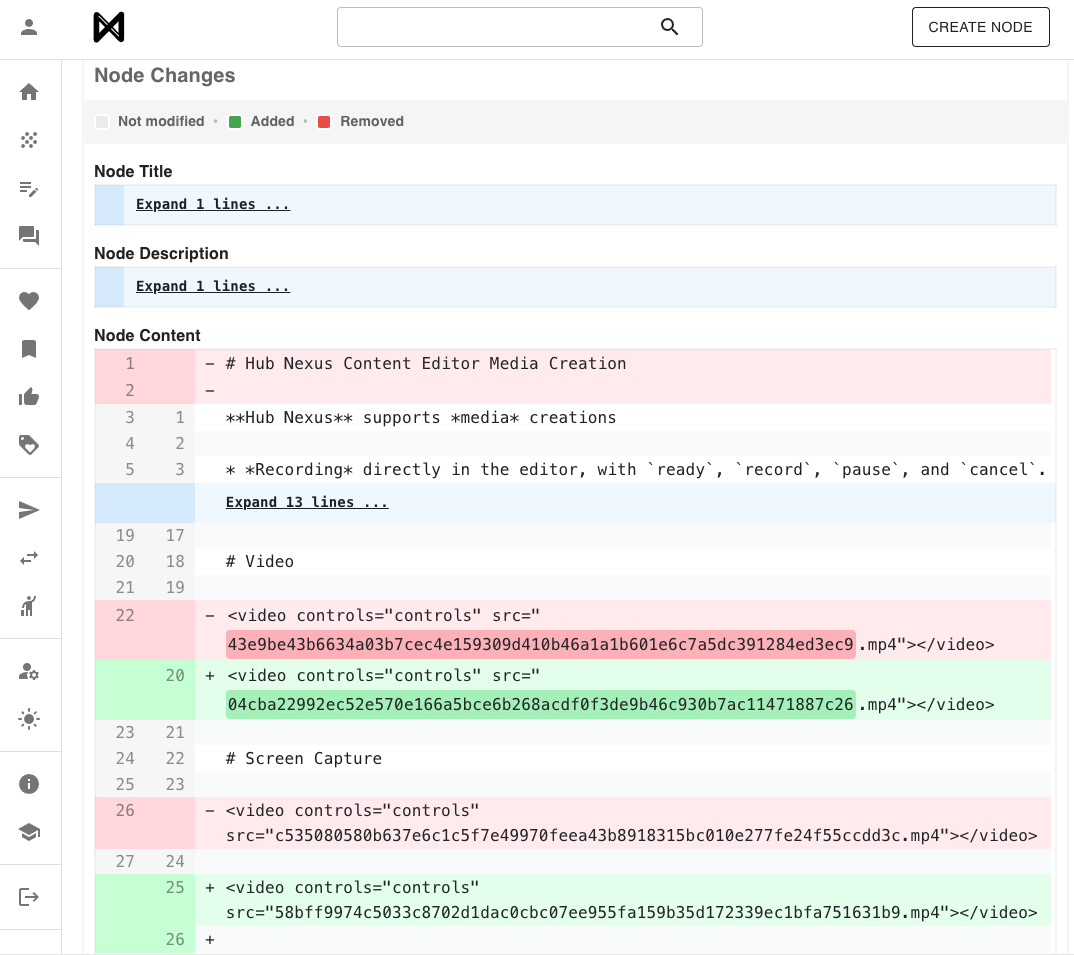This screenshot has width=1074, height=955.
Task: Click added src 58bff9974c5033c8... line
Action: click(632, 913)
